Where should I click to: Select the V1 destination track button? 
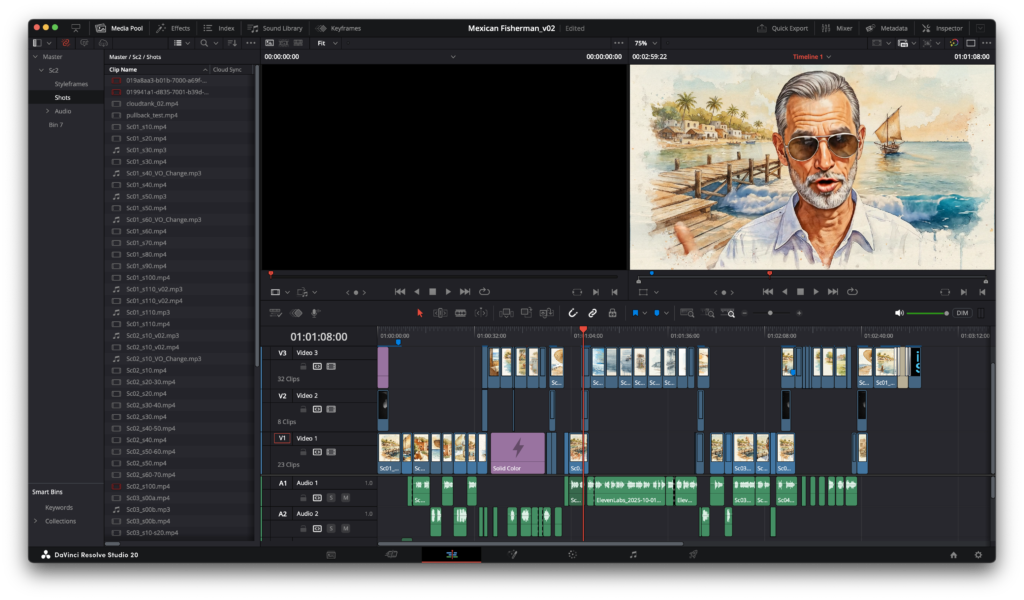[282, 438]
